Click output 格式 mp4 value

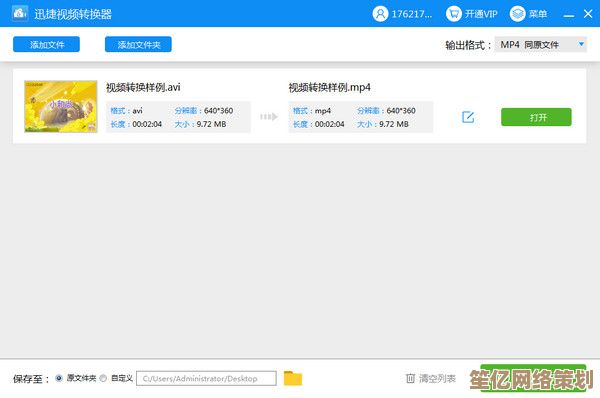(x=323, y=111)
